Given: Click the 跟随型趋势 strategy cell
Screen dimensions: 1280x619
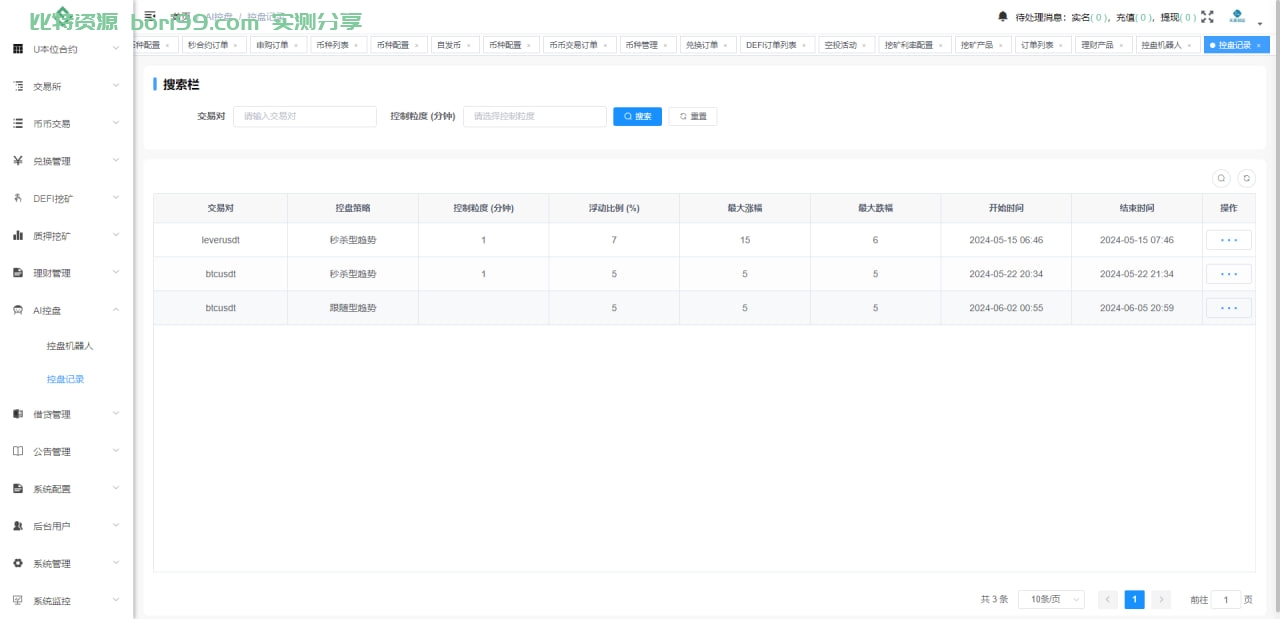Looking at the screenshot, I should 353,308.
